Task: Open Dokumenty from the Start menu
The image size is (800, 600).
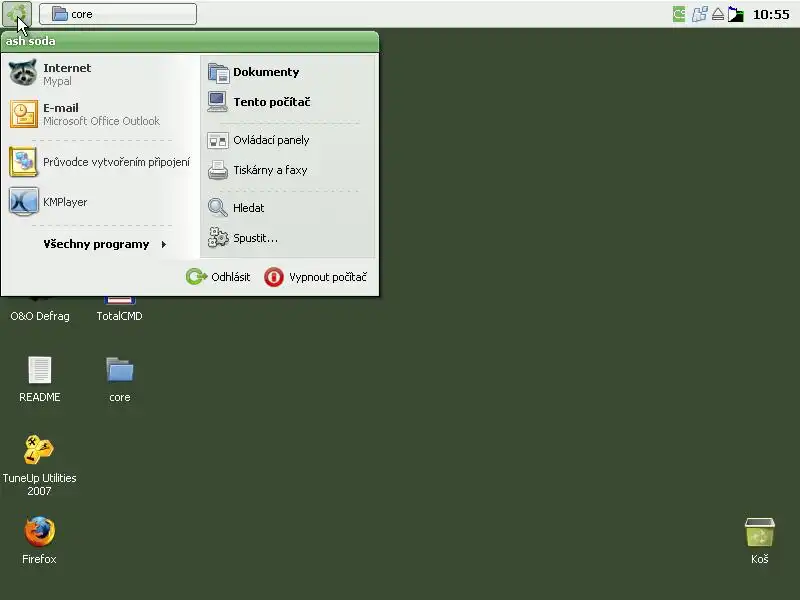Action: click(288, 72)
